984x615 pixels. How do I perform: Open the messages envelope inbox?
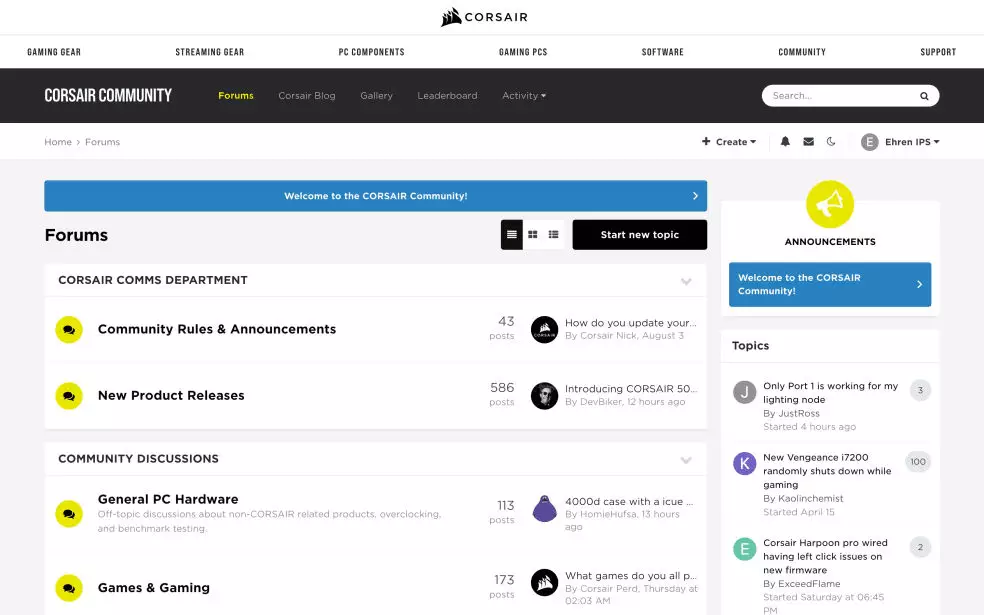808,142
